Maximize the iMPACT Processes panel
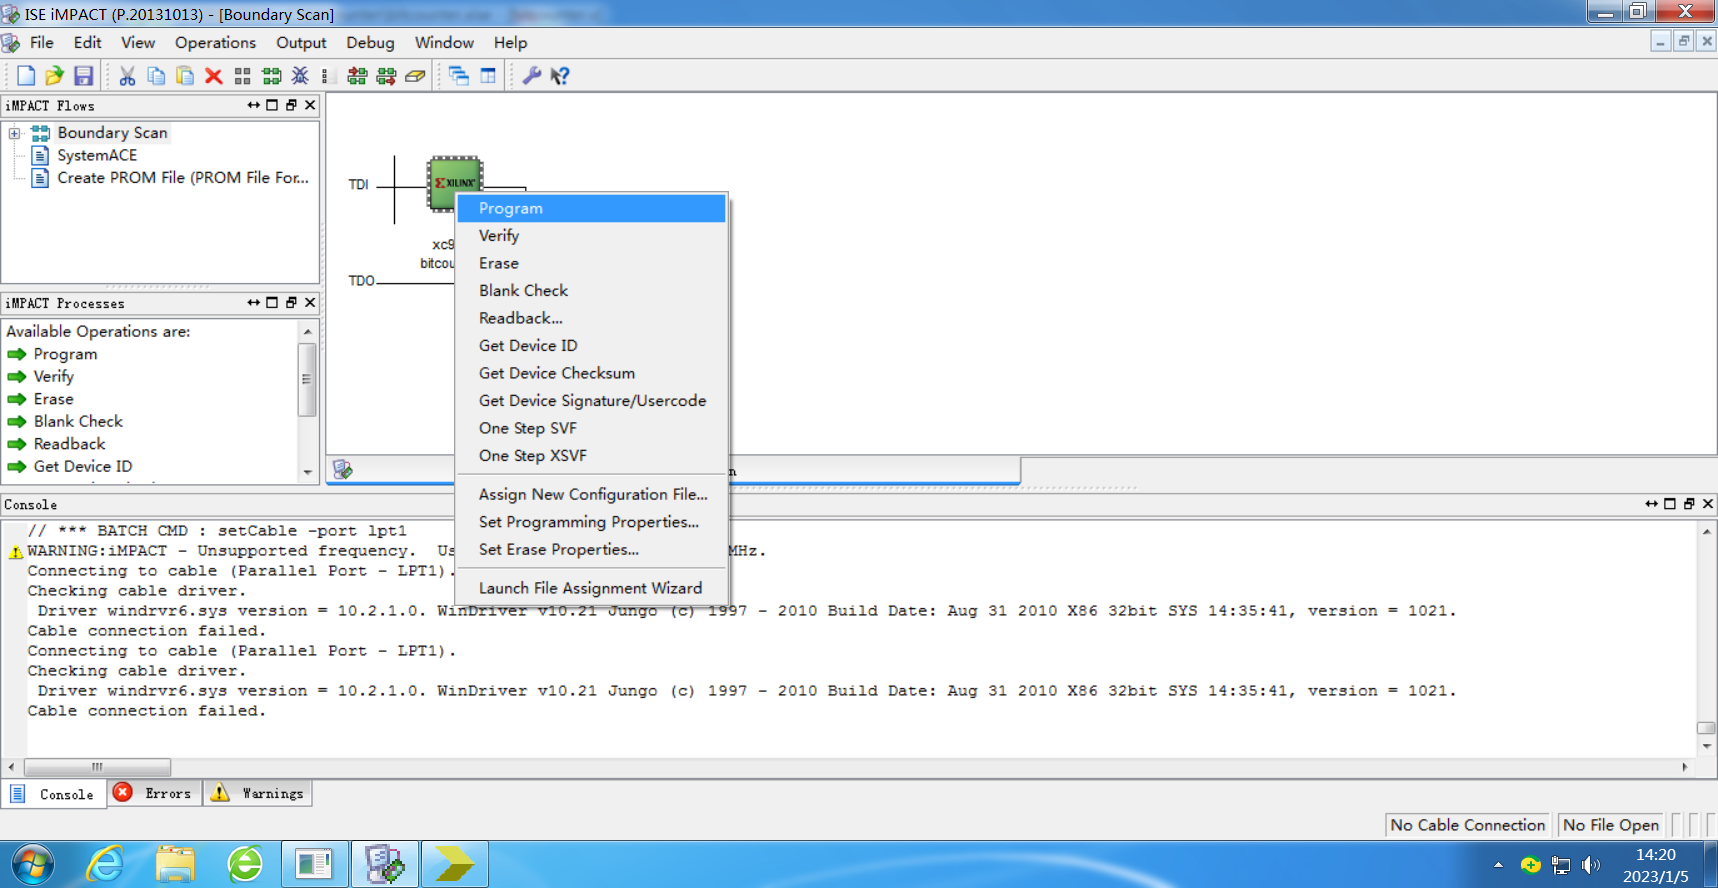 pos(272,303)
